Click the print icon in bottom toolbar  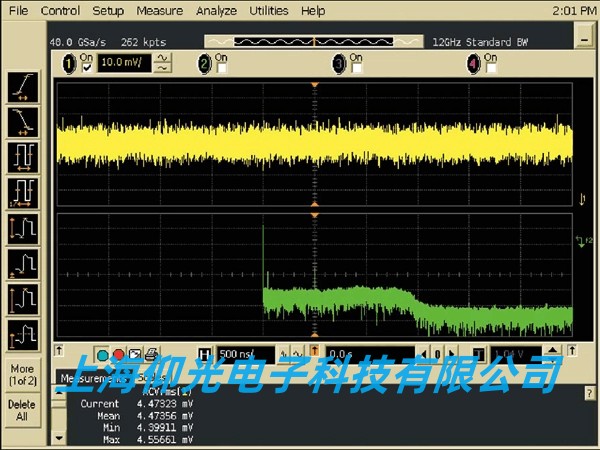coord(150,354)
